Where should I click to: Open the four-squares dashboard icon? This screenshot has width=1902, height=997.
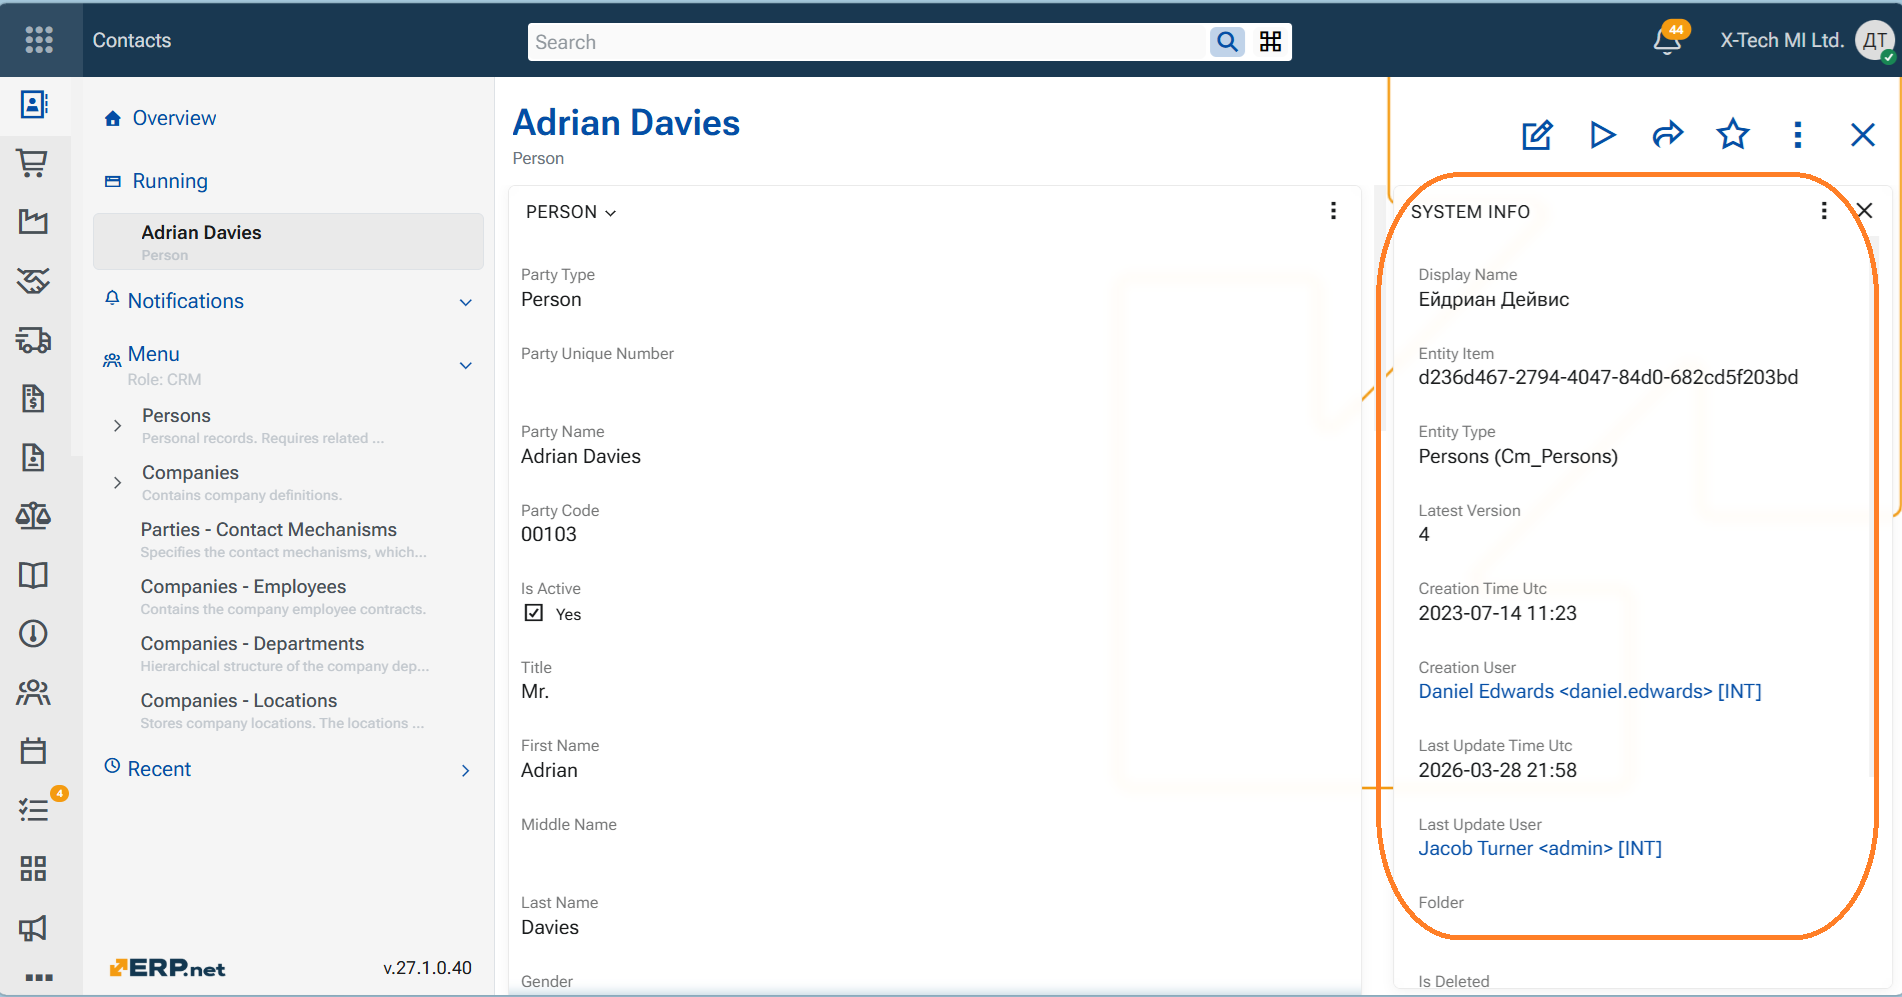pos(34,868)
